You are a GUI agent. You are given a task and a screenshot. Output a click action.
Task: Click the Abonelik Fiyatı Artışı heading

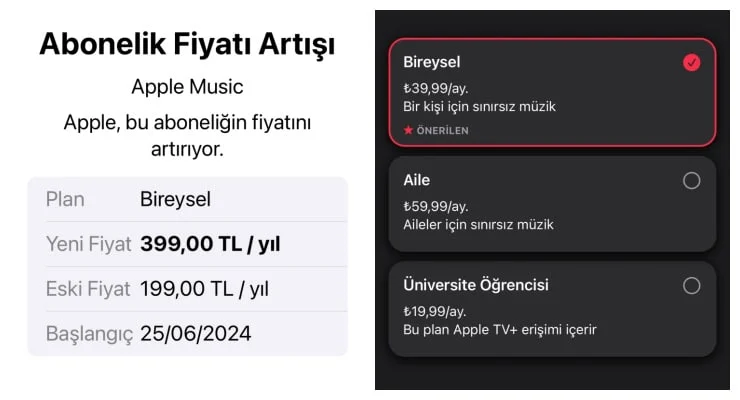point(187,44)
